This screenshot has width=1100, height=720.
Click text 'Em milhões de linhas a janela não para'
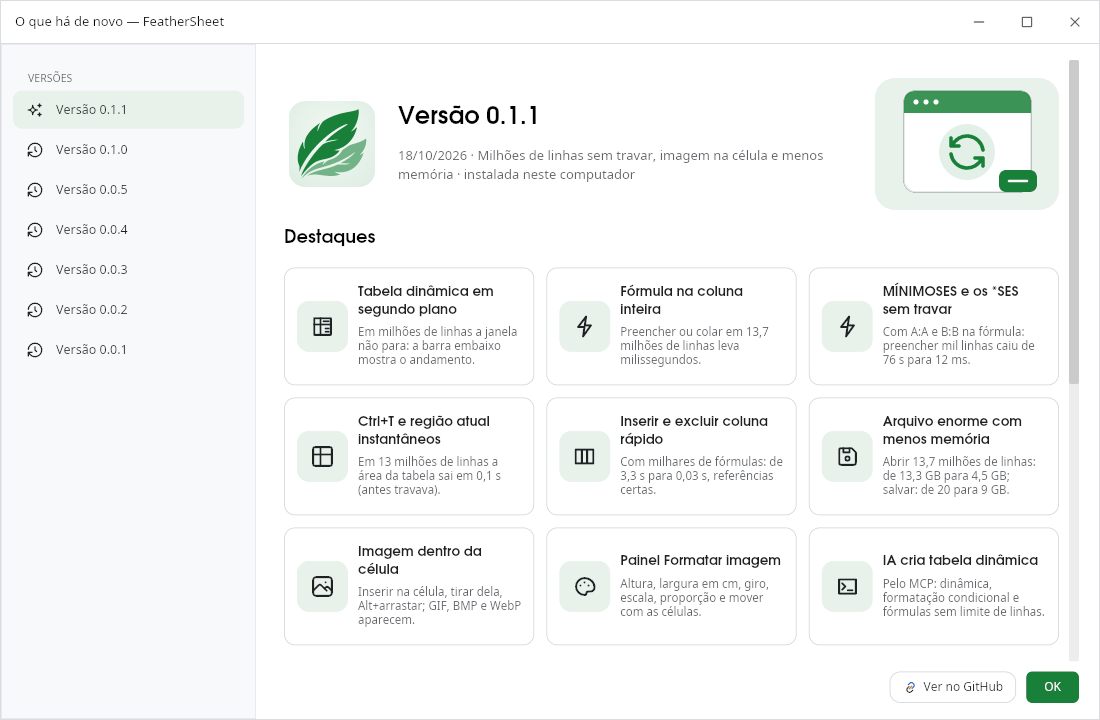[x=438, y=338]
